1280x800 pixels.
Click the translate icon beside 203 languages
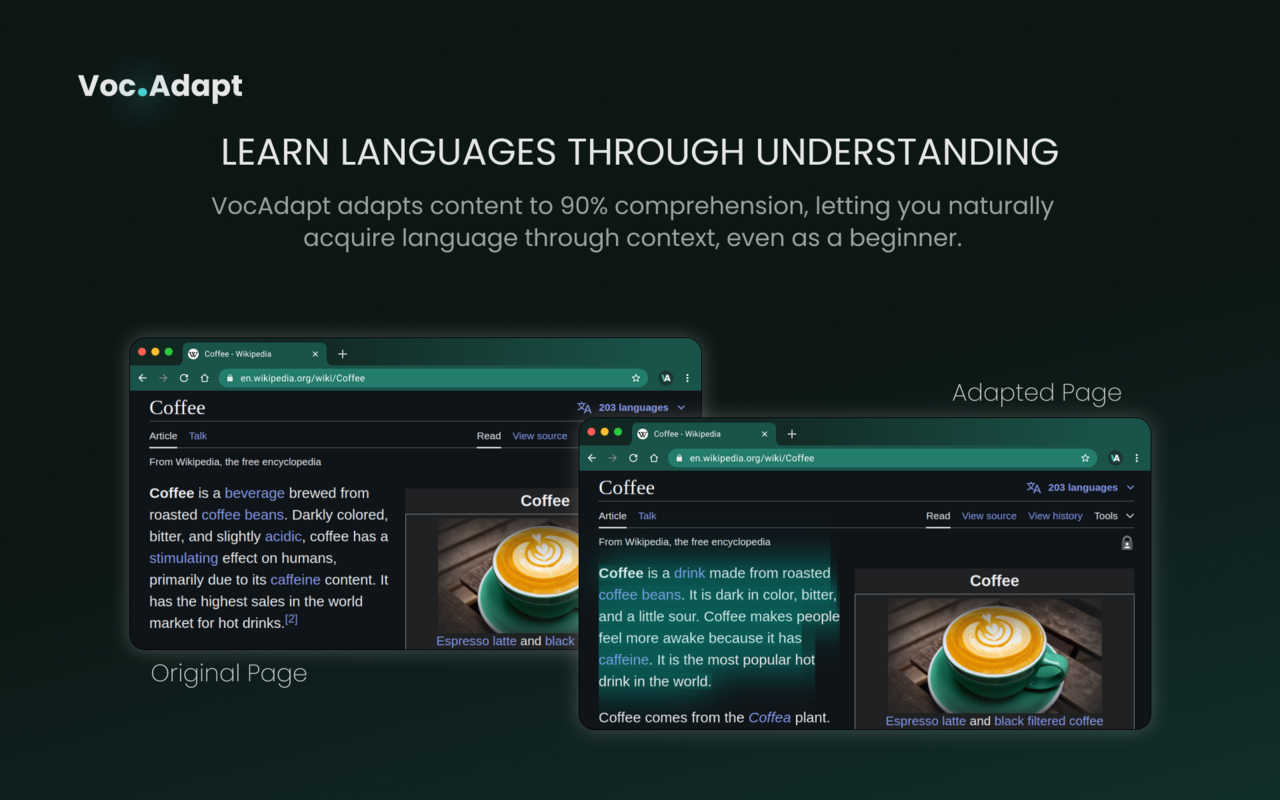[x=1033, y=487]
